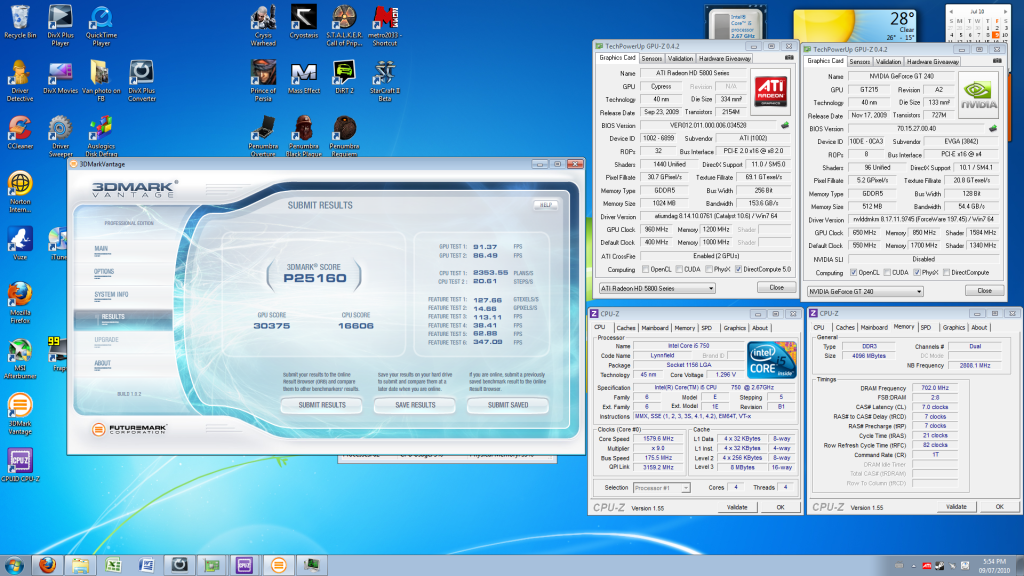Image resolution: width=1024 pixels, height=576 pixels.
Task: Launch the Penumbra Black Plague shortcut
Action: pyautogui.click(x=304, y=137)
